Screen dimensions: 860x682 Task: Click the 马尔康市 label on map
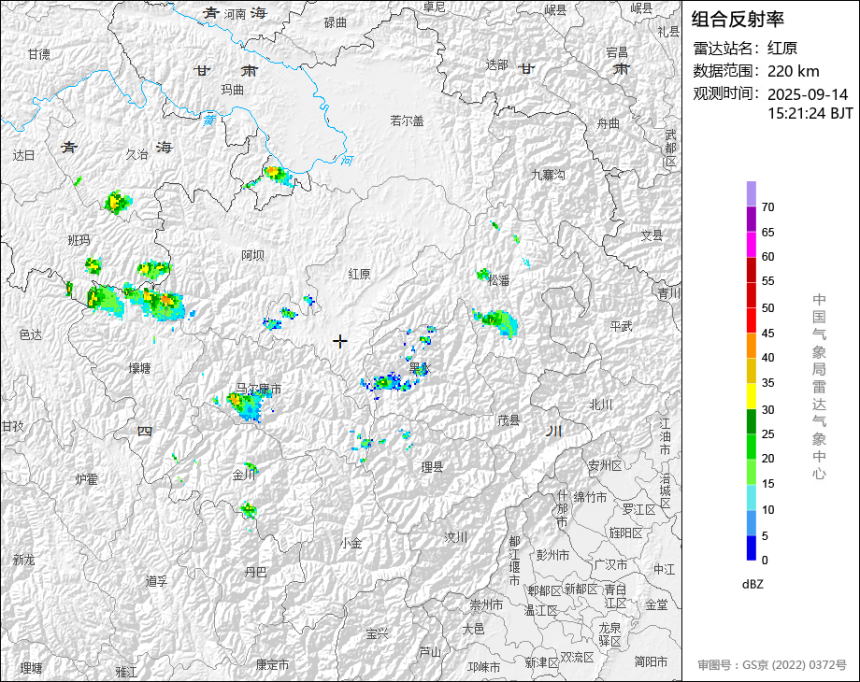258,389
